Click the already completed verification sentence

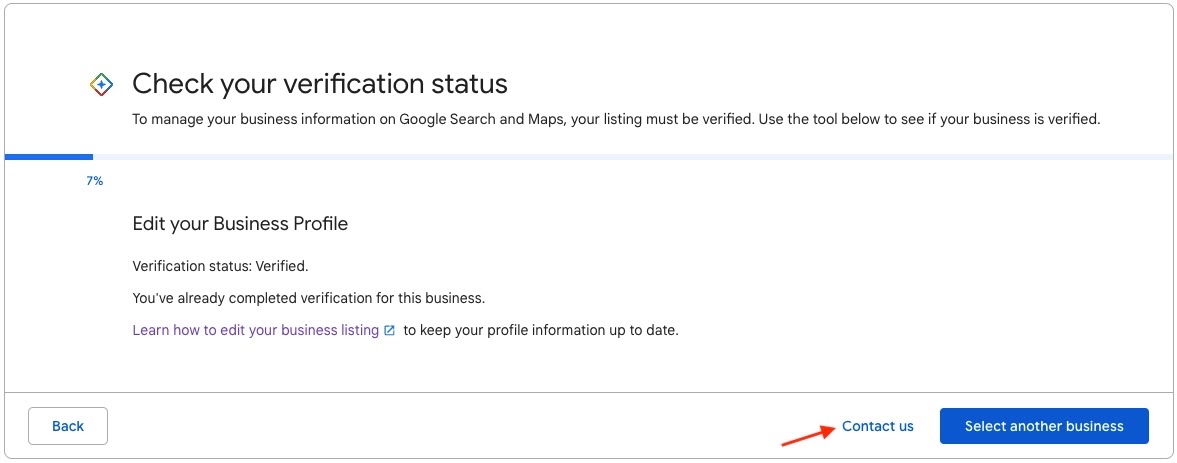pyautogui.click(x=308, y=298)
